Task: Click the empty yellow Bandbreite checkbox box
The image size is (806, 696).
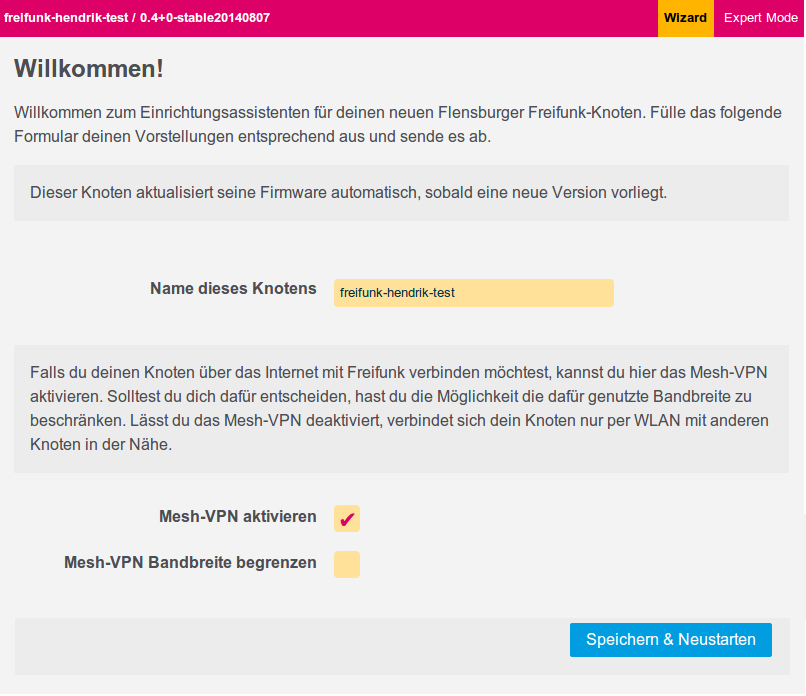Action: (347, 564)
